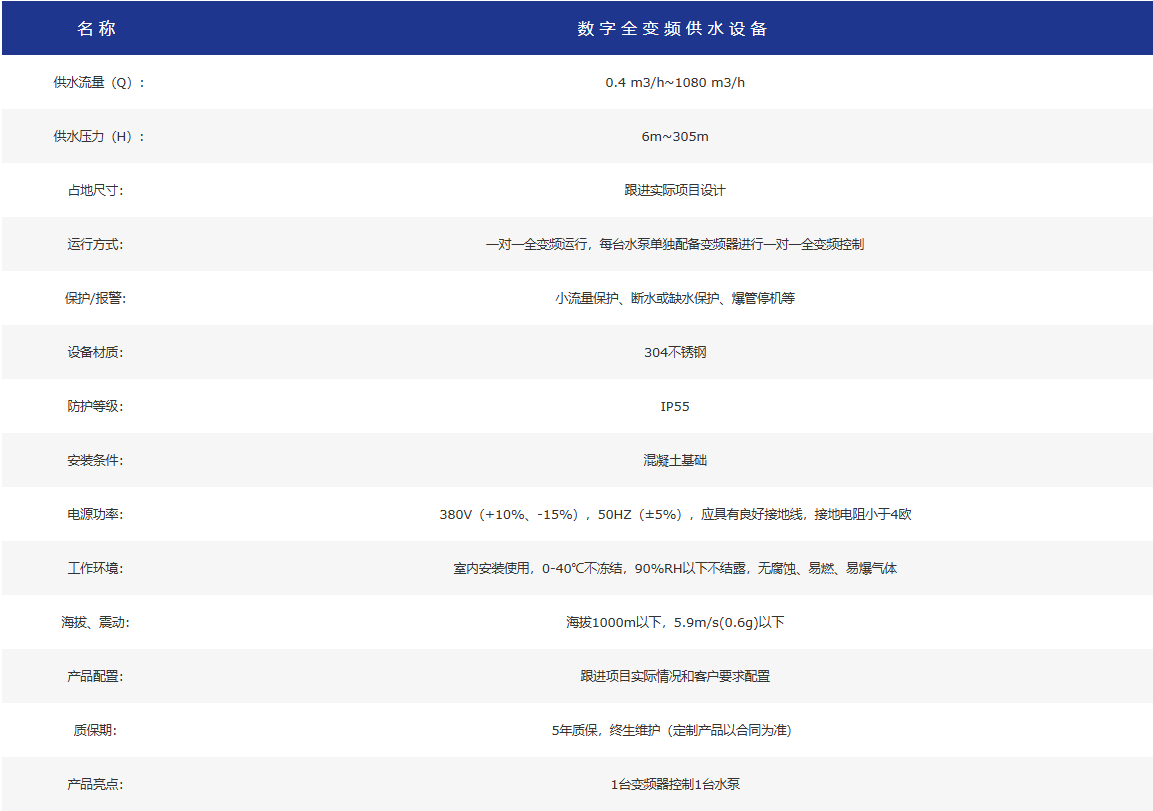The height and width of the screenshot is (811, 1153).
Task: Click the 0.4 m3/h~1080 m3/h value
Action: [675, 82]
